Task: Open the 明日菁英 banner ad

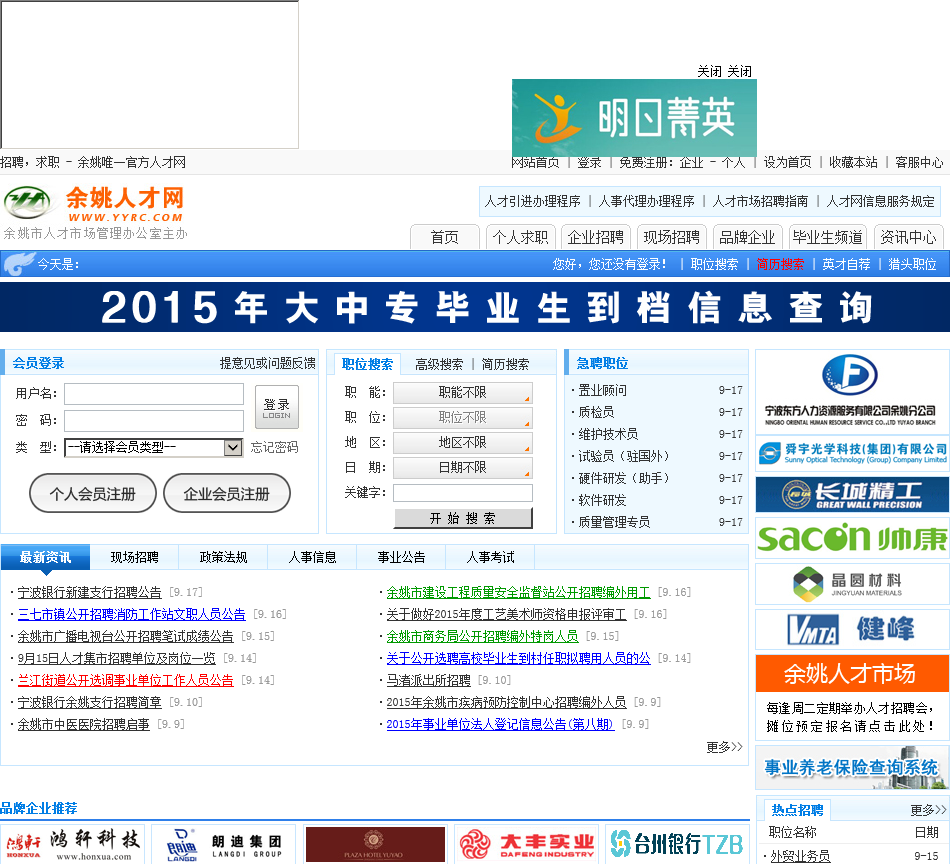Action: pyautogui.click(x=634, y=118)
